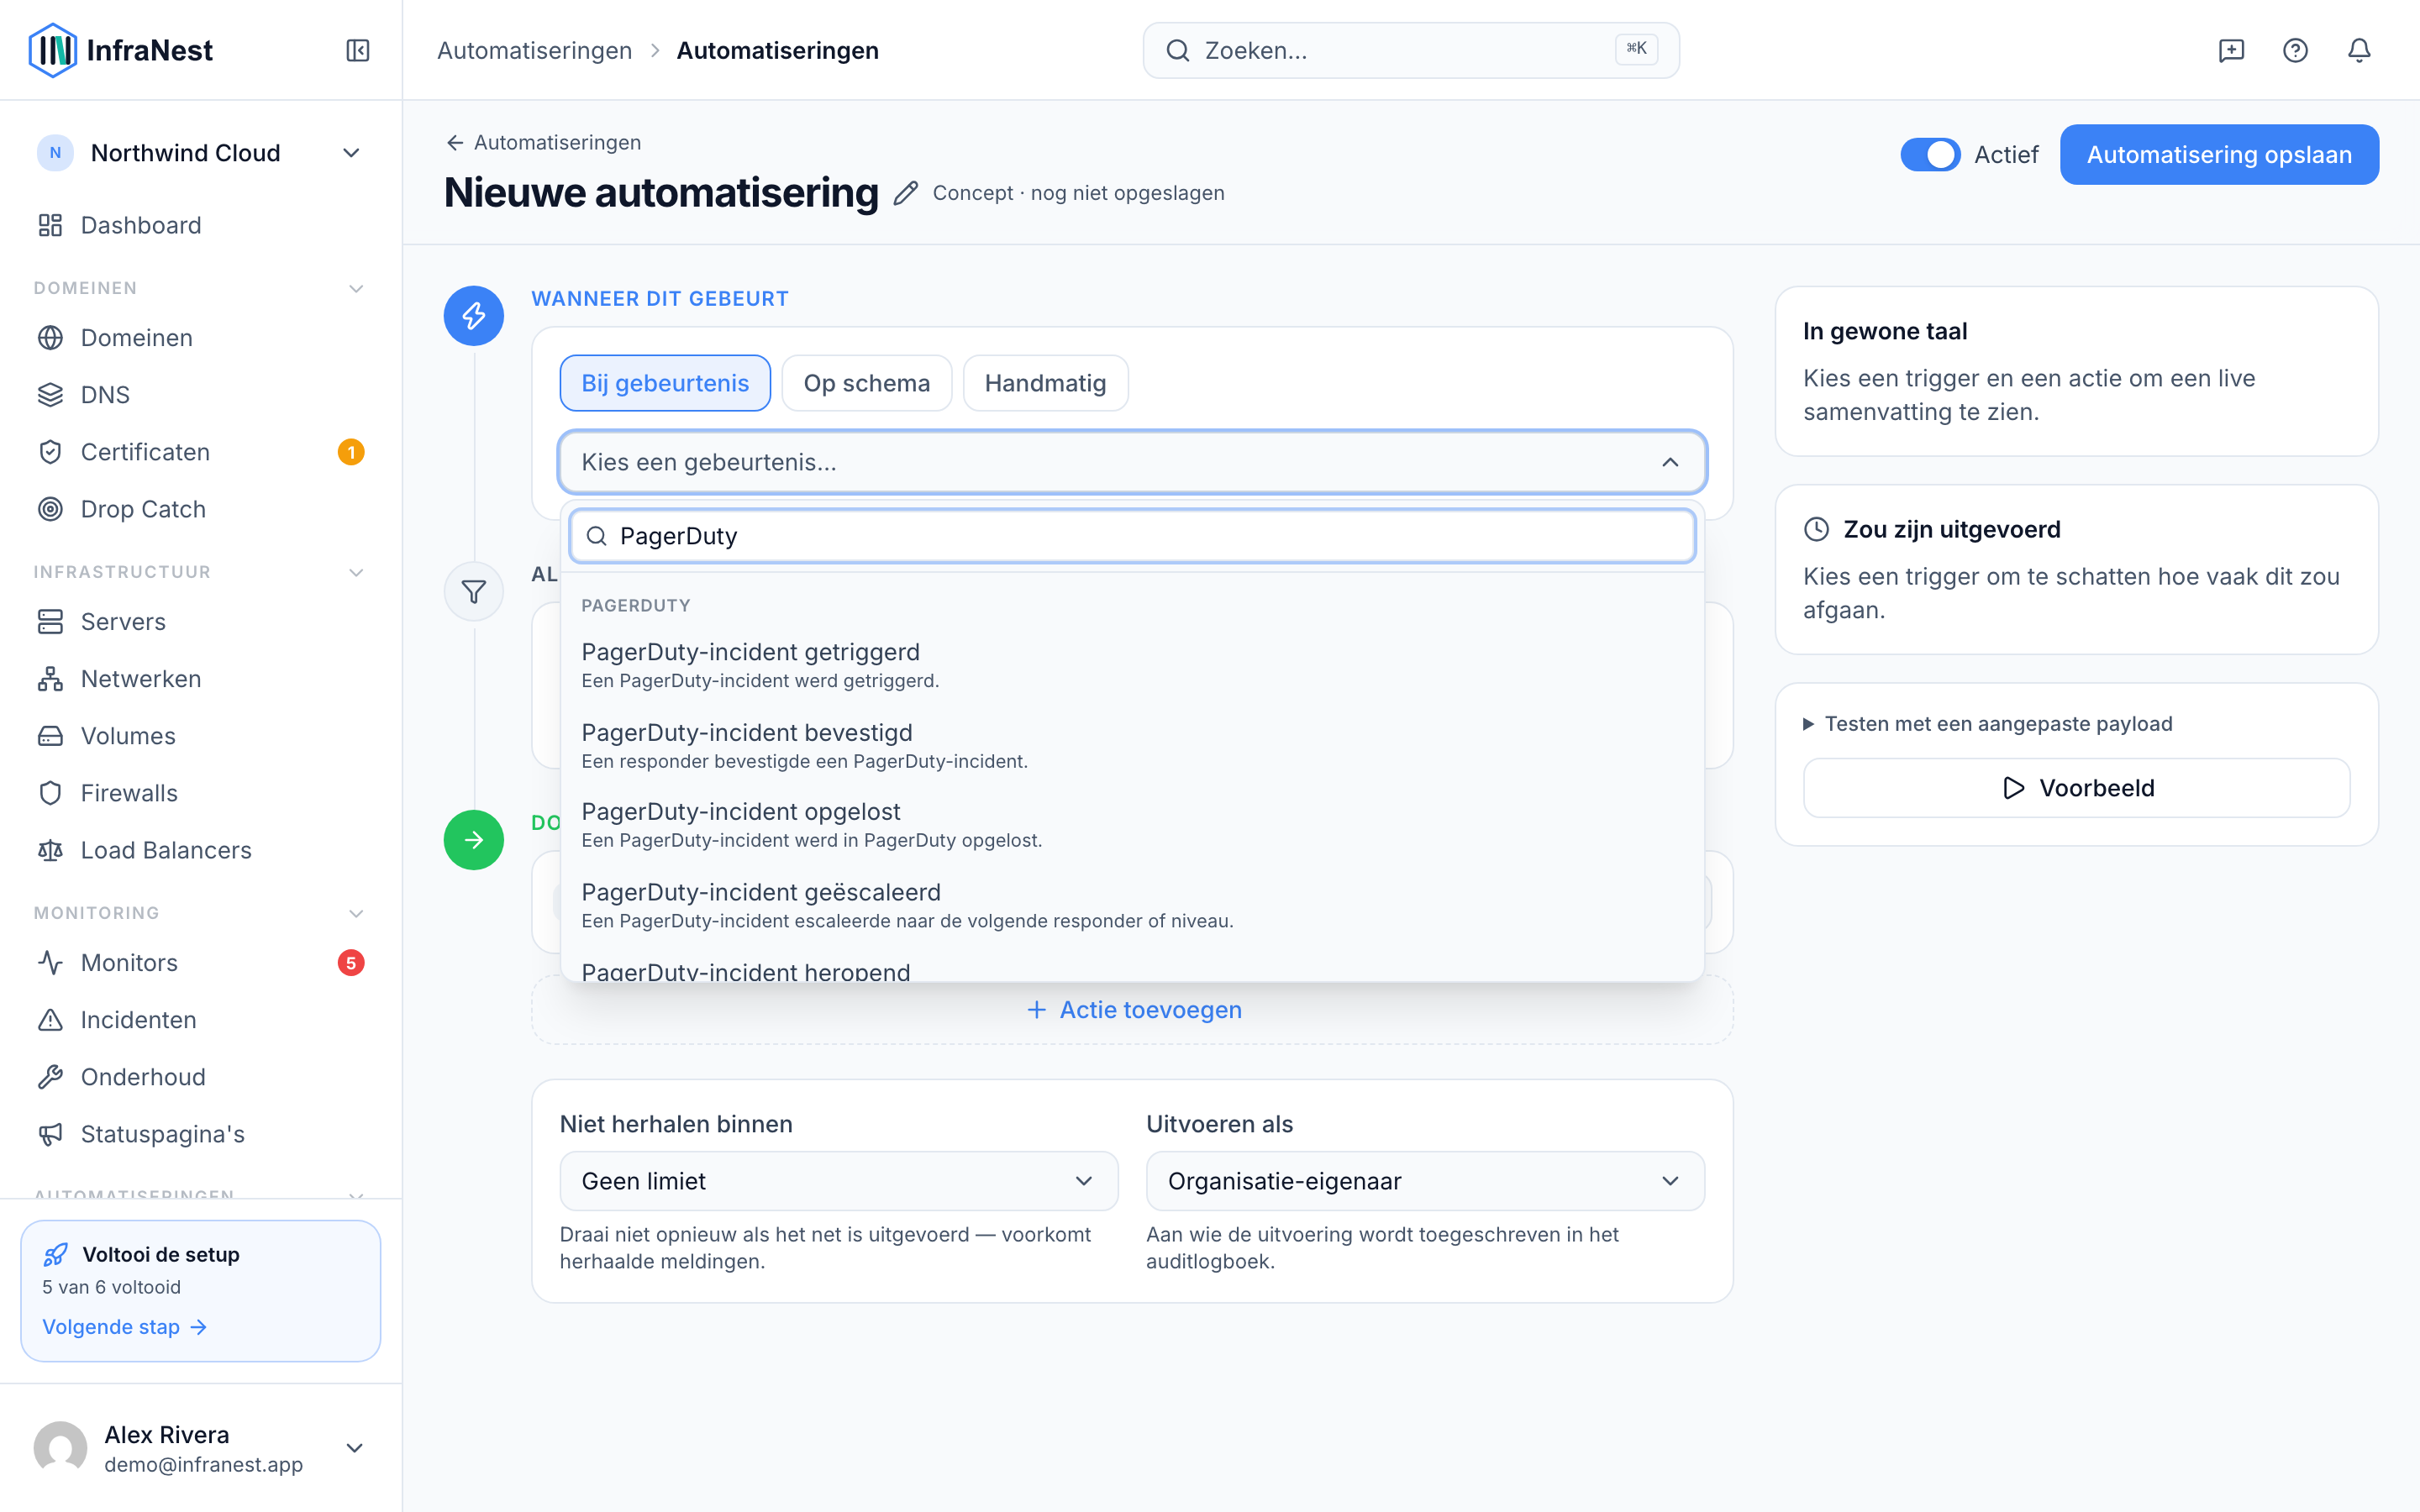Open the help question mark icon

pyautogui.click(x=2295, y=50)
